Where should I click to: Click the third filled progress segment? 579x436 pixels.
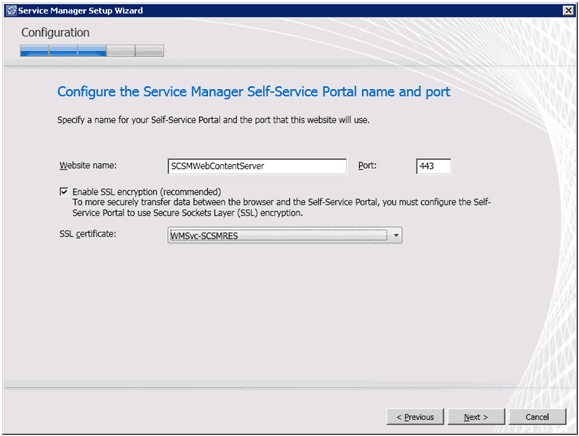pos(92,51)
